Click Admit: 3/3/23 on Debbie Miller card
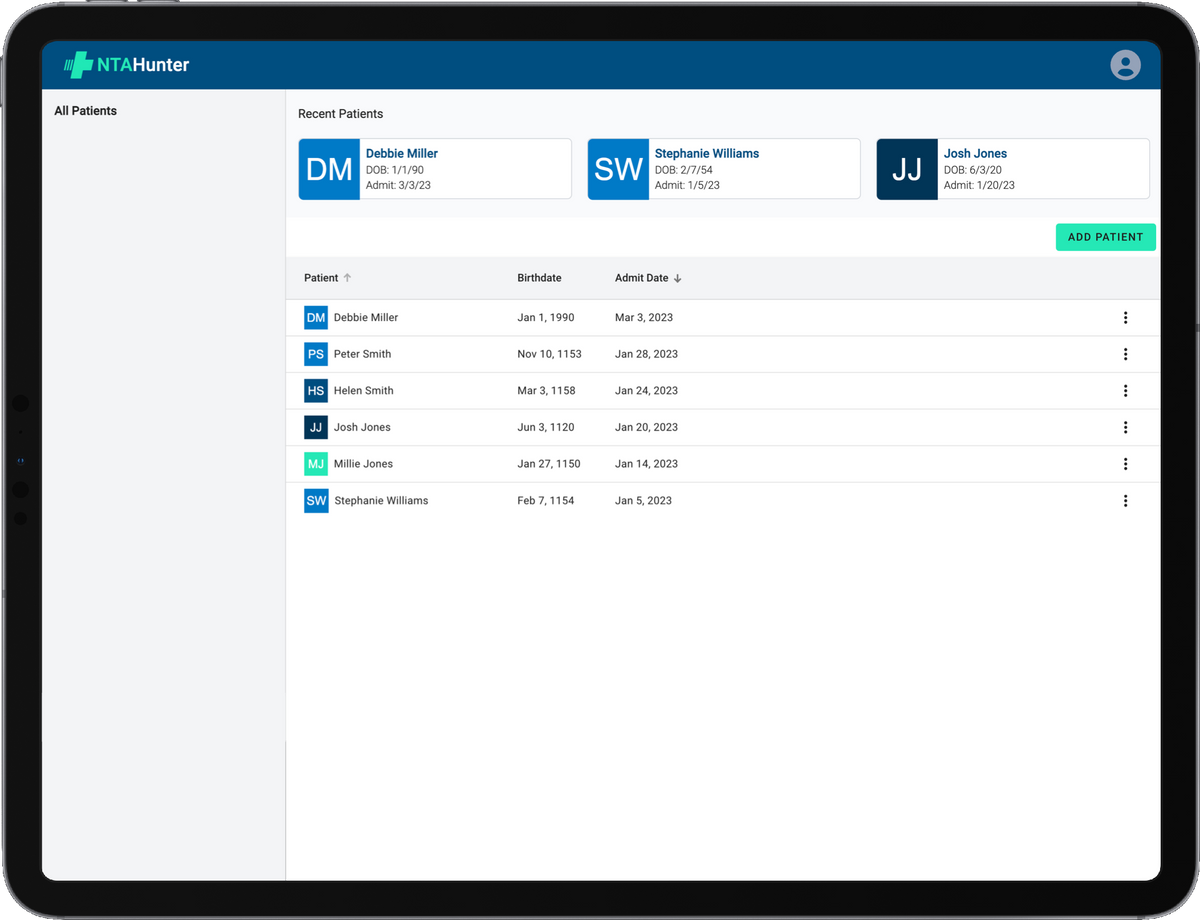 [x=398, y=185]
